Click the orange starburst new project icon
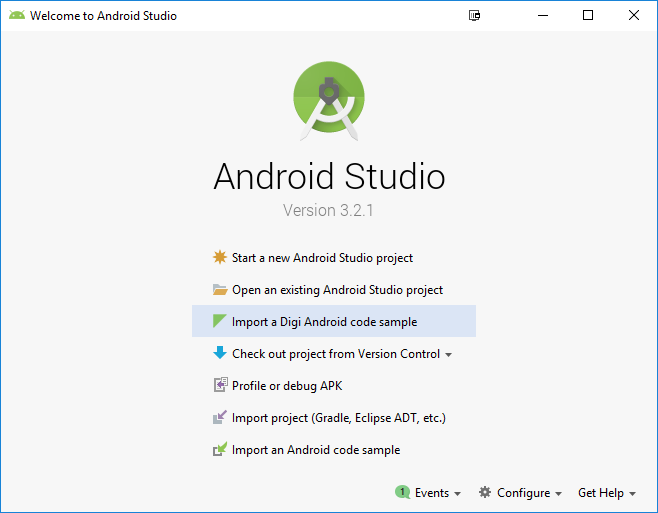 tap(219, 257)
